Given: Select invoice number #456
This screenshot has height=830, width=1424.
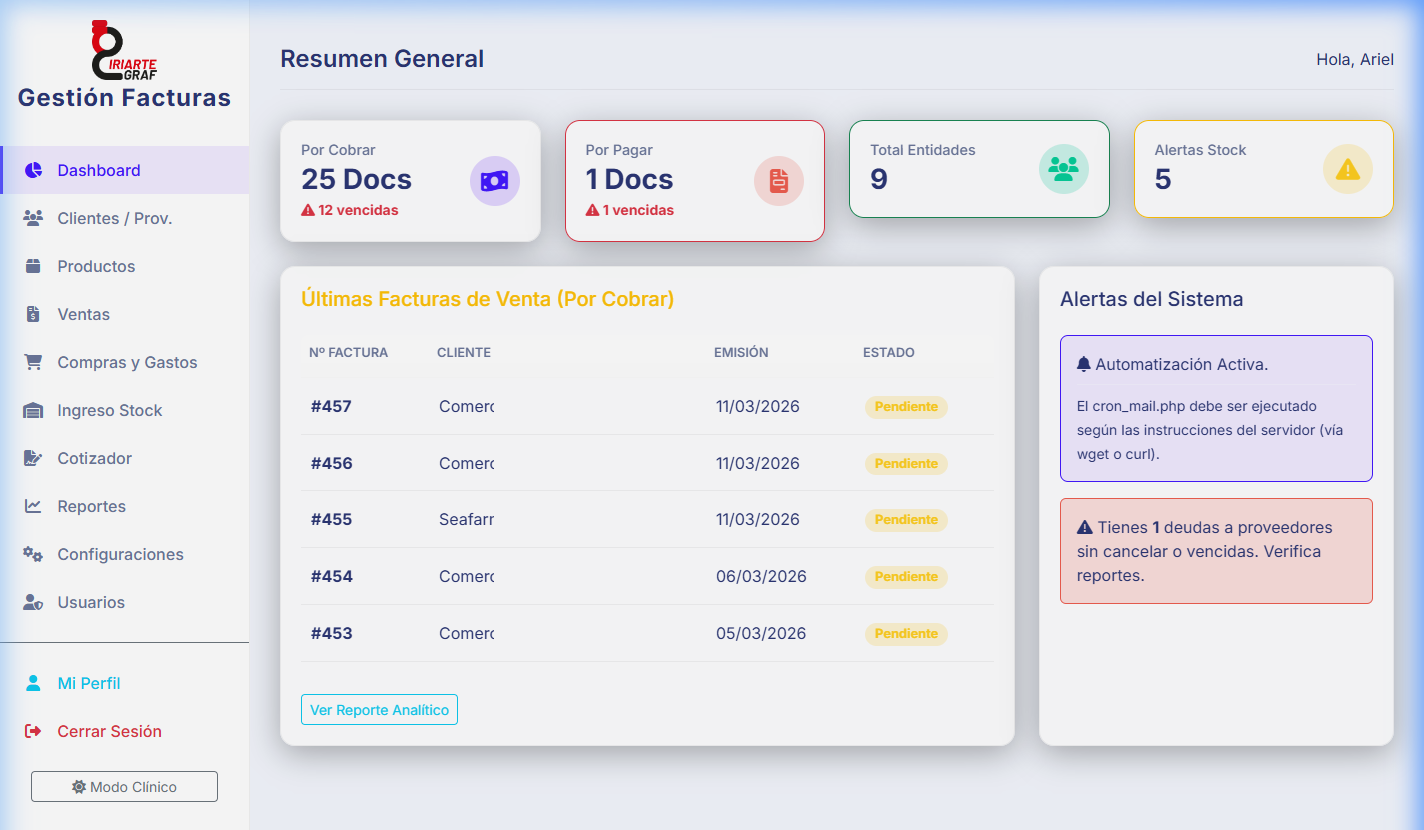Looking at the screenshot, I should coord(331,463).
